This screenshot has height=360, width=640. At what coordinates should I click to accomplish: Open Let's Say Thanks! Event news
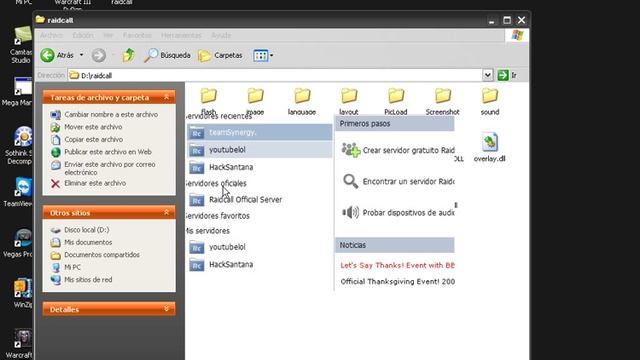(398, 265)
